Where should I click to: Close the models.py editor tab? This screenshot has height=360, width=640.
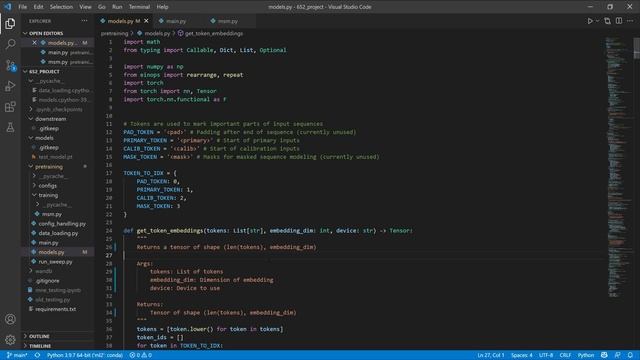click(x=147, y=21)
